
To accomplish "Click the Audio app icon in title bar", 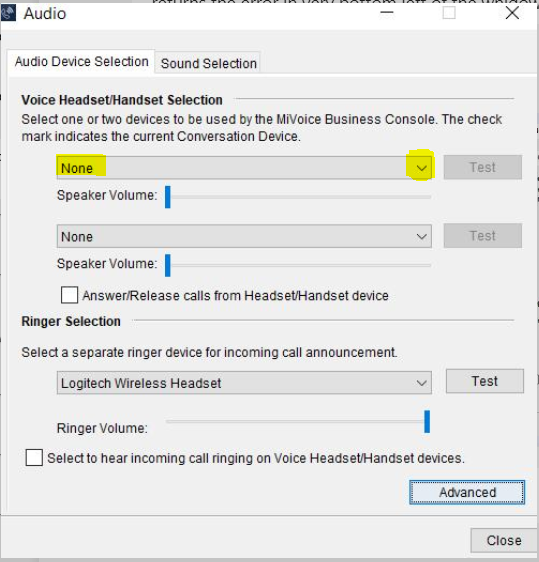I will point(8,13).
